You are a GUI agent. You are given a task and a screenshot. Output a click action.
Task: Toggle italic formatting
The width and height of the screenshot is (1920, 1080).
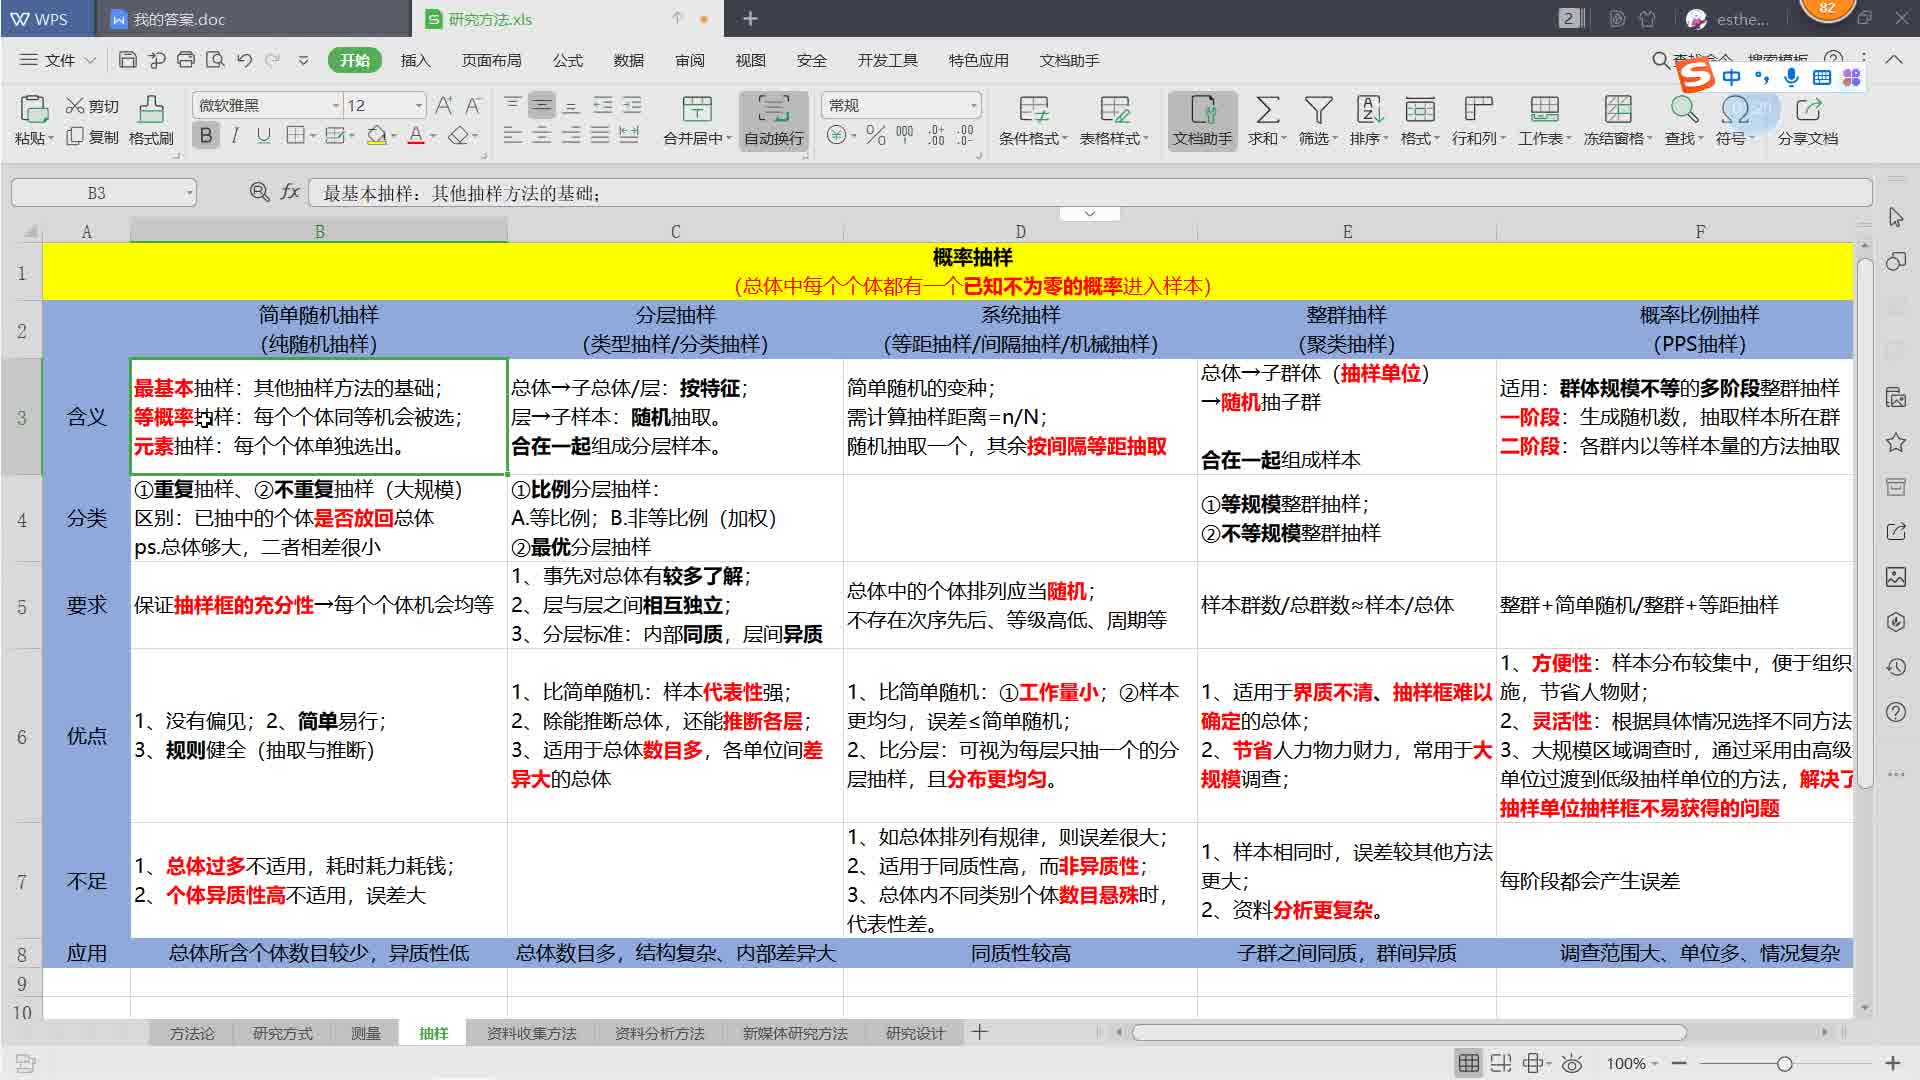233,135
